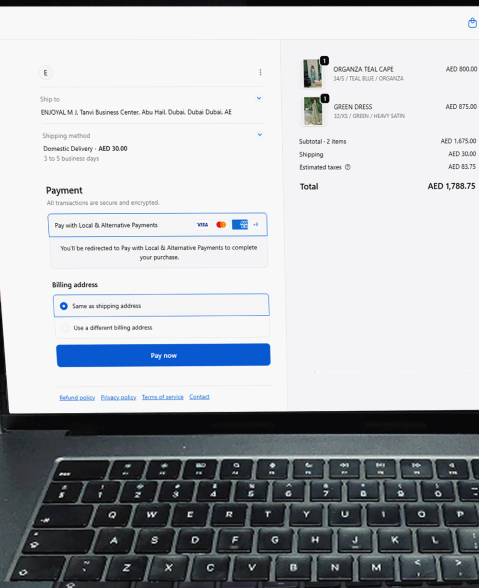Click the Mastercard logo

(x=221, y=225)
